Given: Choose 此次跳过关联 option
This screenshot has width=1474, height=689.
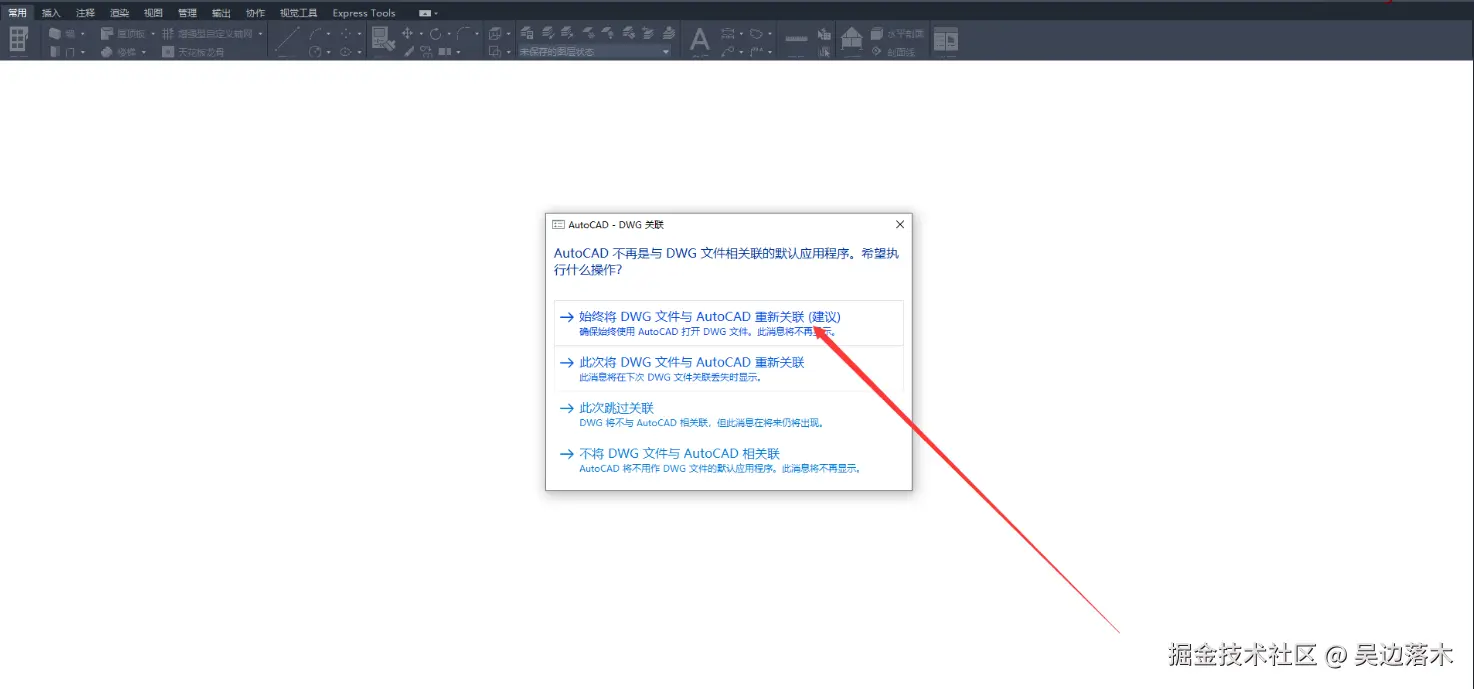Looking at the screenshot, I should point(728,414).
